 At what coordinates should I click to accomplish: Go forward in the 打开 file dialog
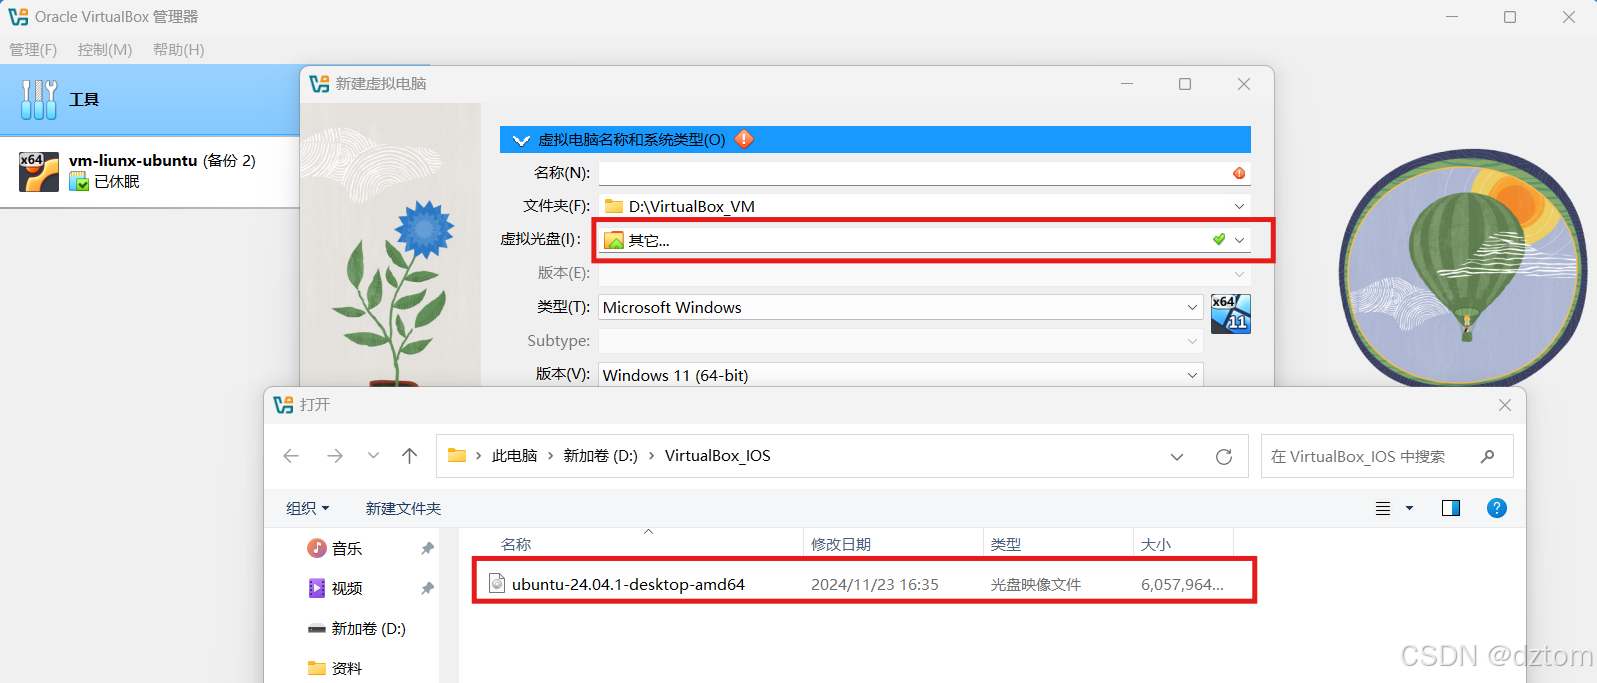pyautogui.click(x=335, y=456)
